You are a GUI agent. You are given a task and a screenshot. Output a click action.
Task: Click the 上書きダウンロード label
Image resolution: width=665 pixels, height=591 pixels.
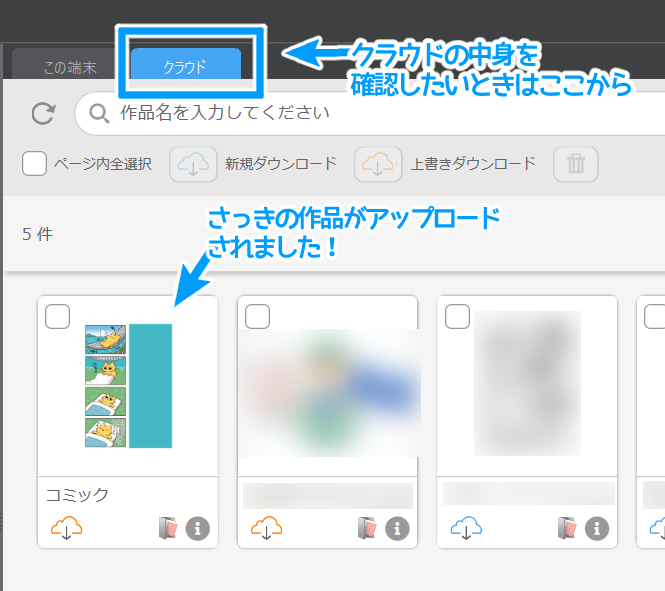pos(473,164)
